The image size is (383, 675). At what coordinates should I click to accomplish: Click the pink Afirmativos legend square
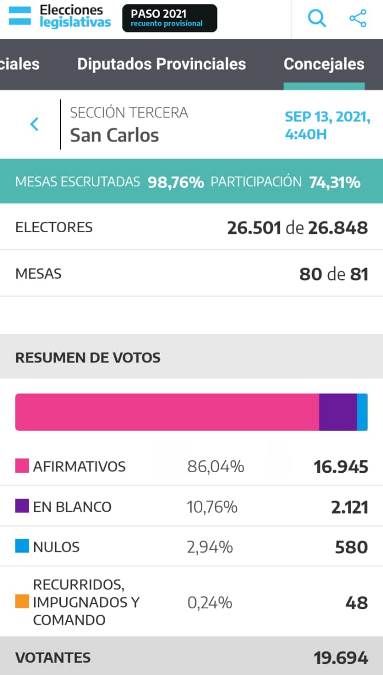22,466
